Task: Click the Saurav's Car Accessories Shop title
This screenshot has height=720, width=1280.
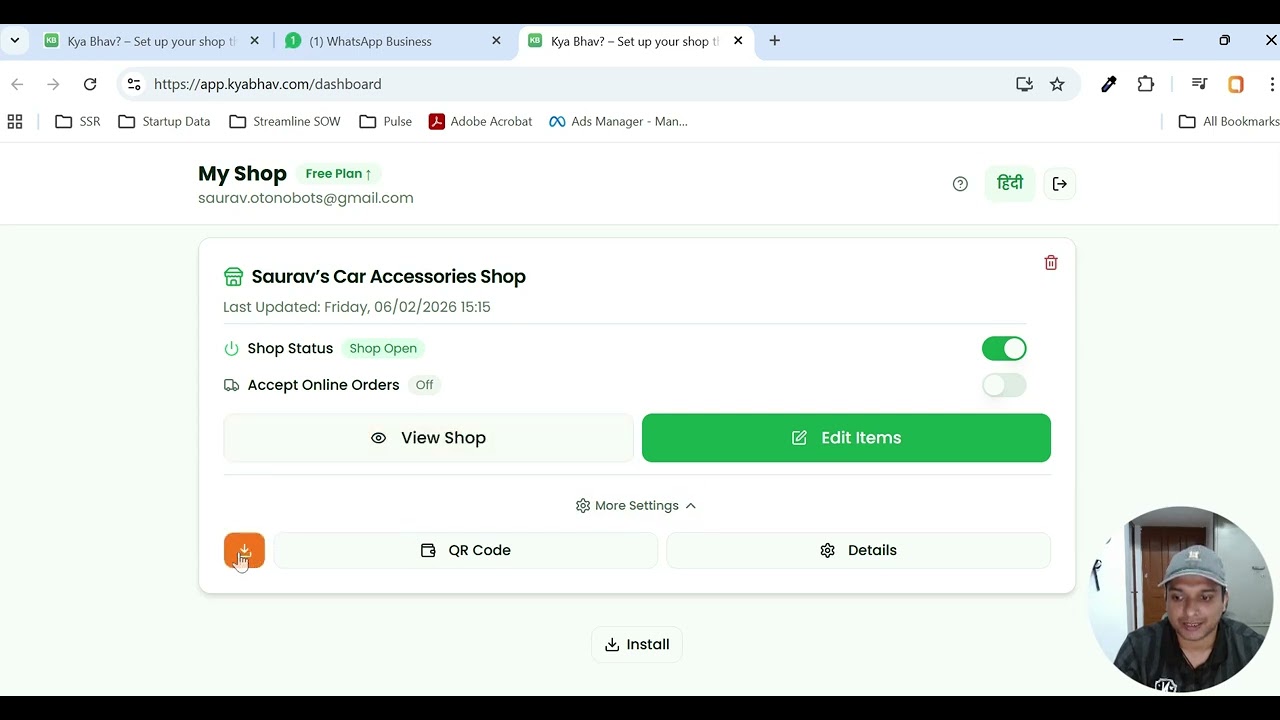Action: pyautogui.click(x=388, y=276)
